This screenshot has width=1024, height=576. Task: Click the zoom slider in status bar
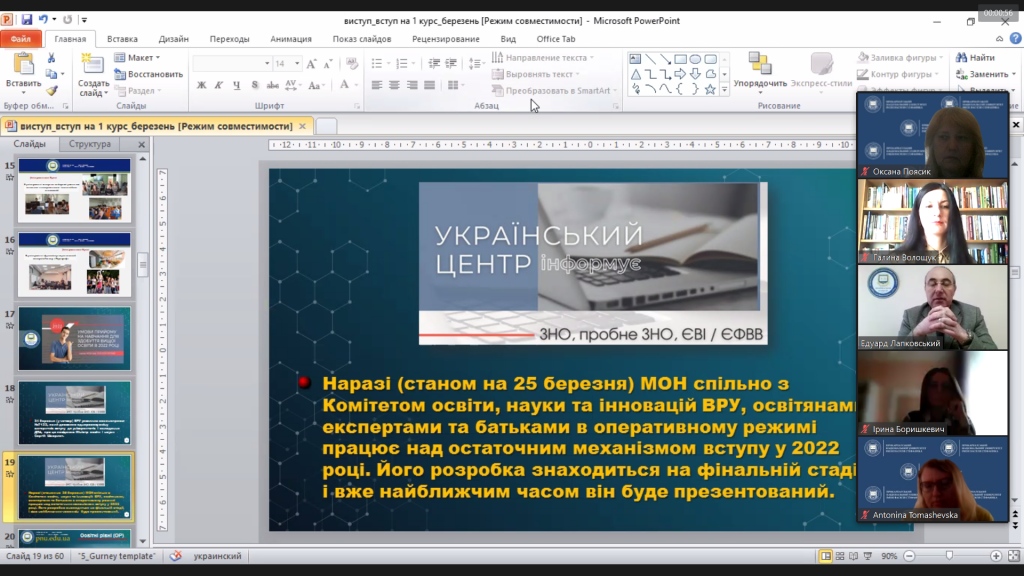(948, 556)
